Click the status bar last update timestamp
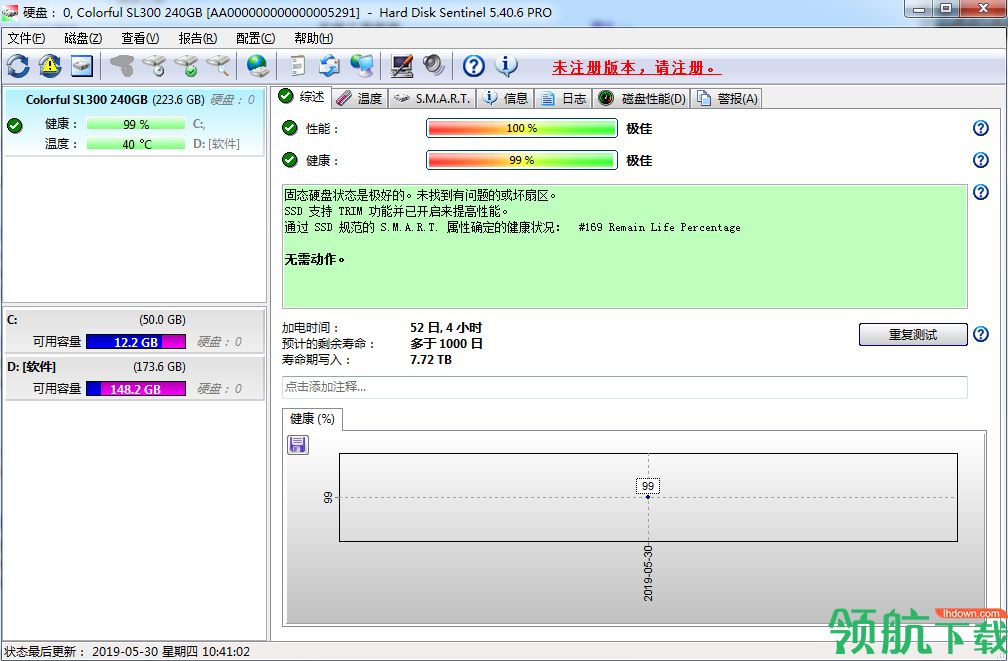1008x661 pixels. tap(171, 651)
